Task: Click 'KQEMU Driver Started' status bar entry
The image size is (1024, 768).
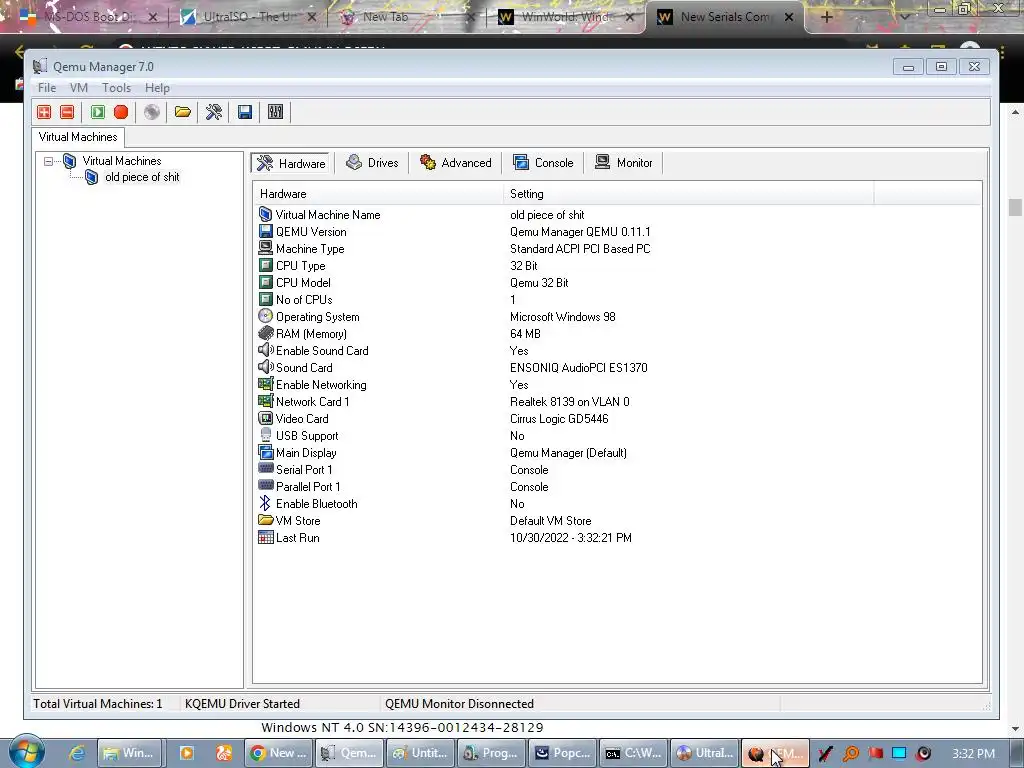Action: (242, 704)
